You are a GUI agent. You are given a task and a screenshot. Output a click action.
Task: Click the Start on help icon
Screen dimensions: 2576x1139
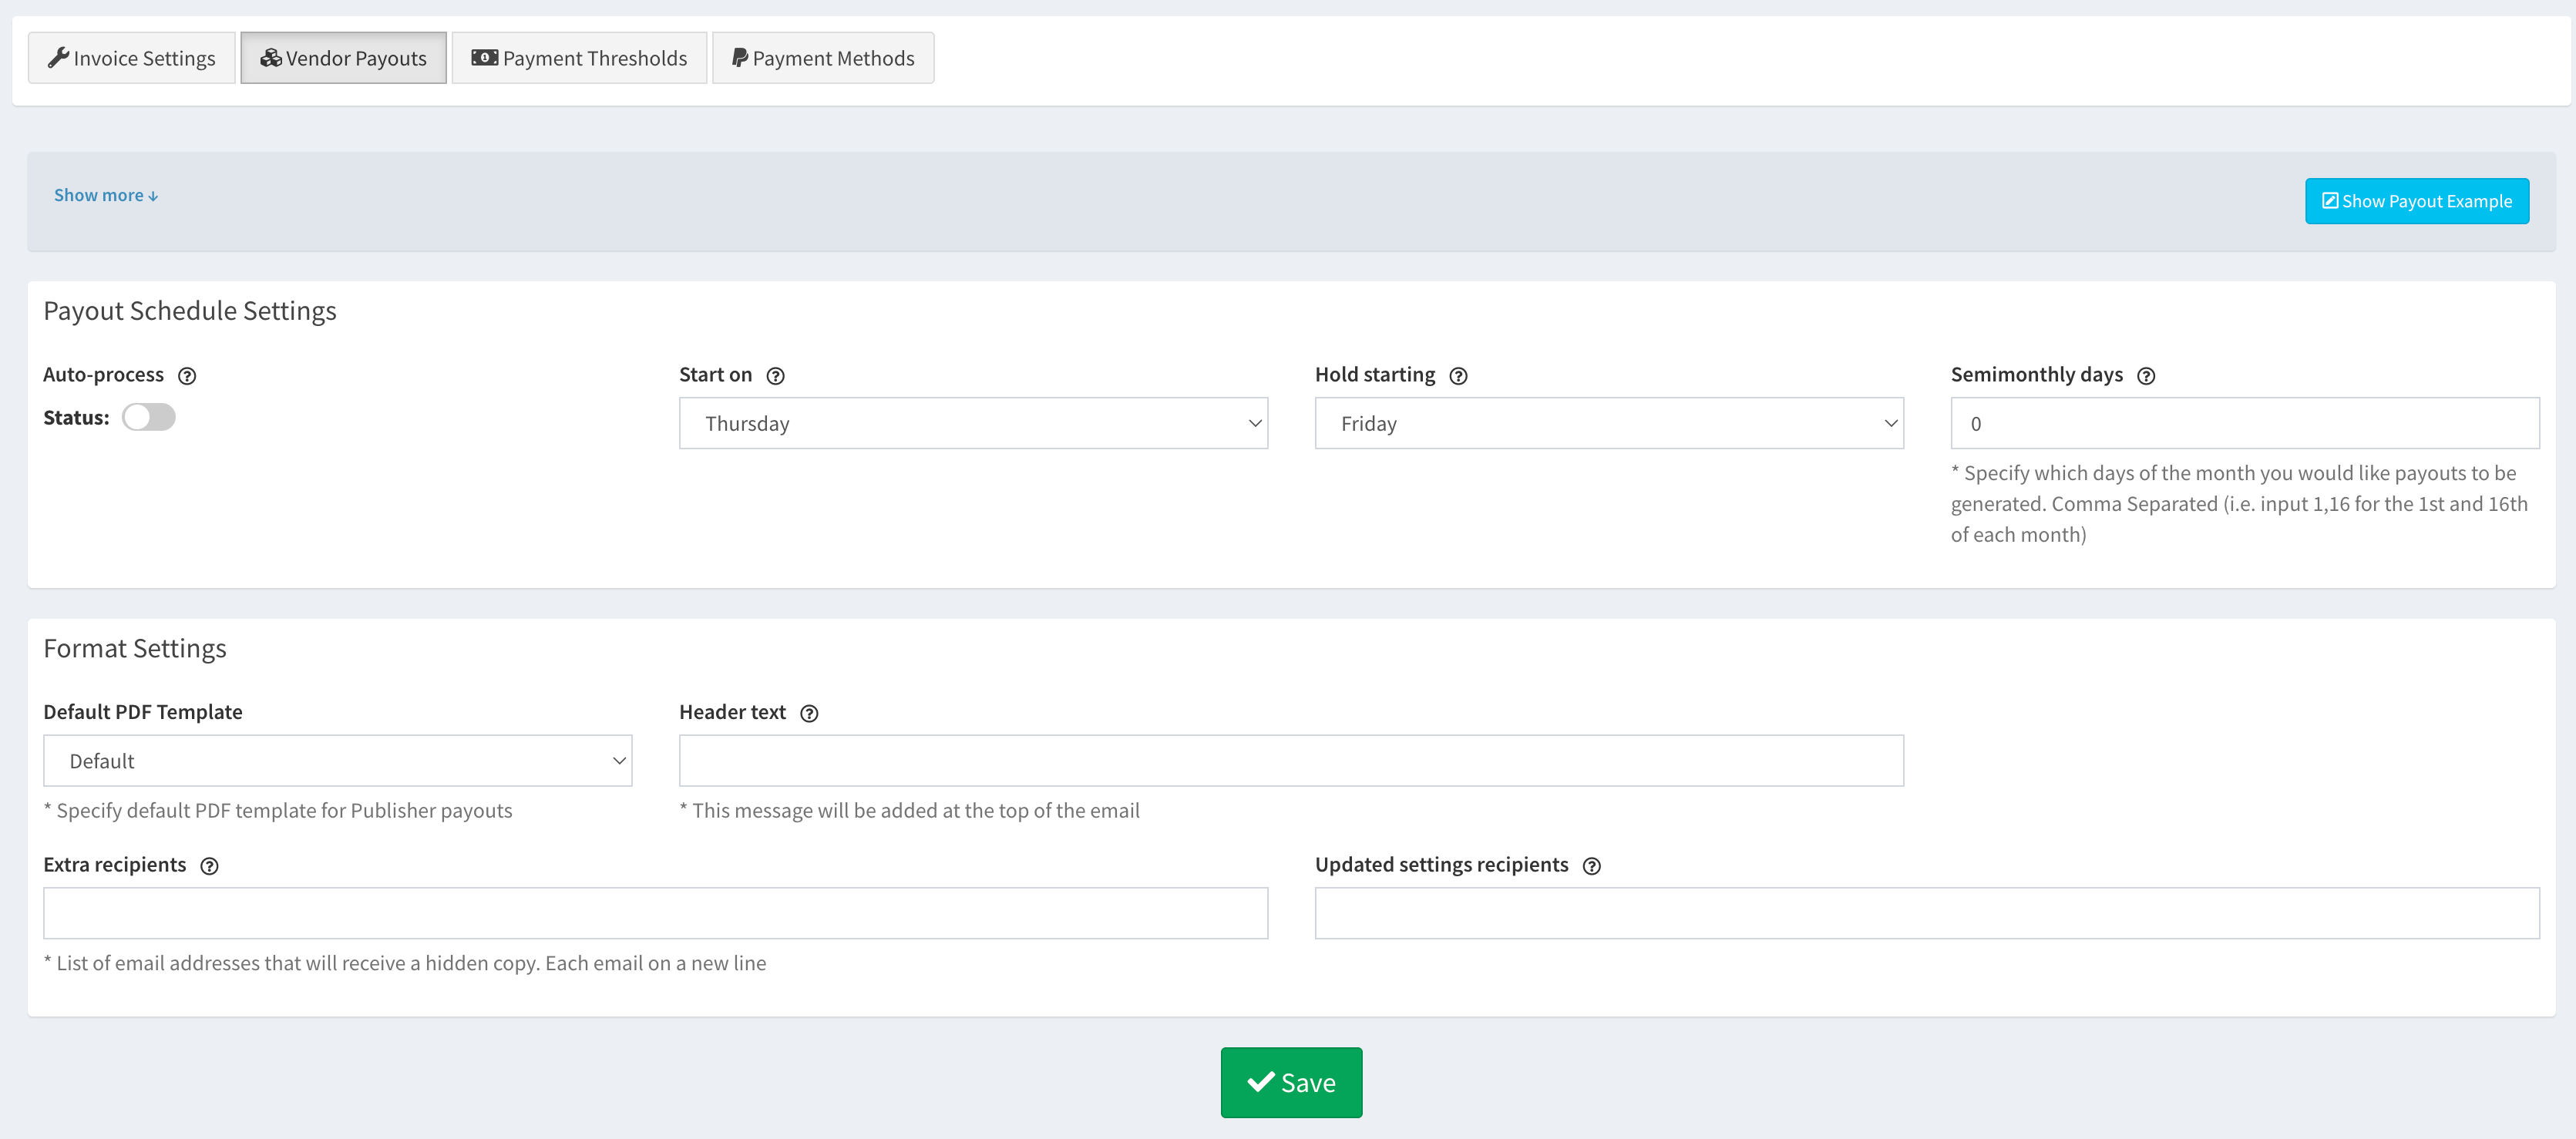point(775,376)
